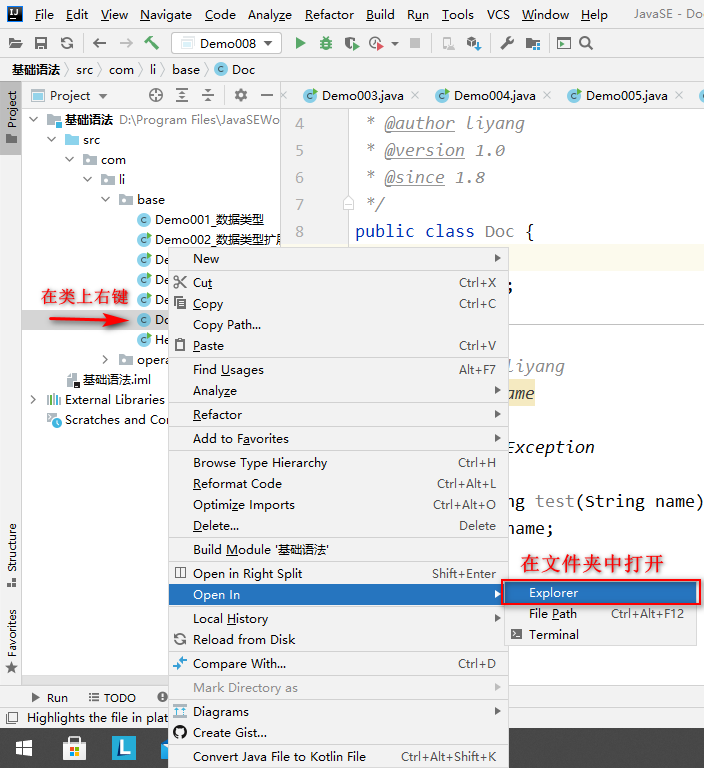Open Microsoft Store taskbar icon

point(74,748)
